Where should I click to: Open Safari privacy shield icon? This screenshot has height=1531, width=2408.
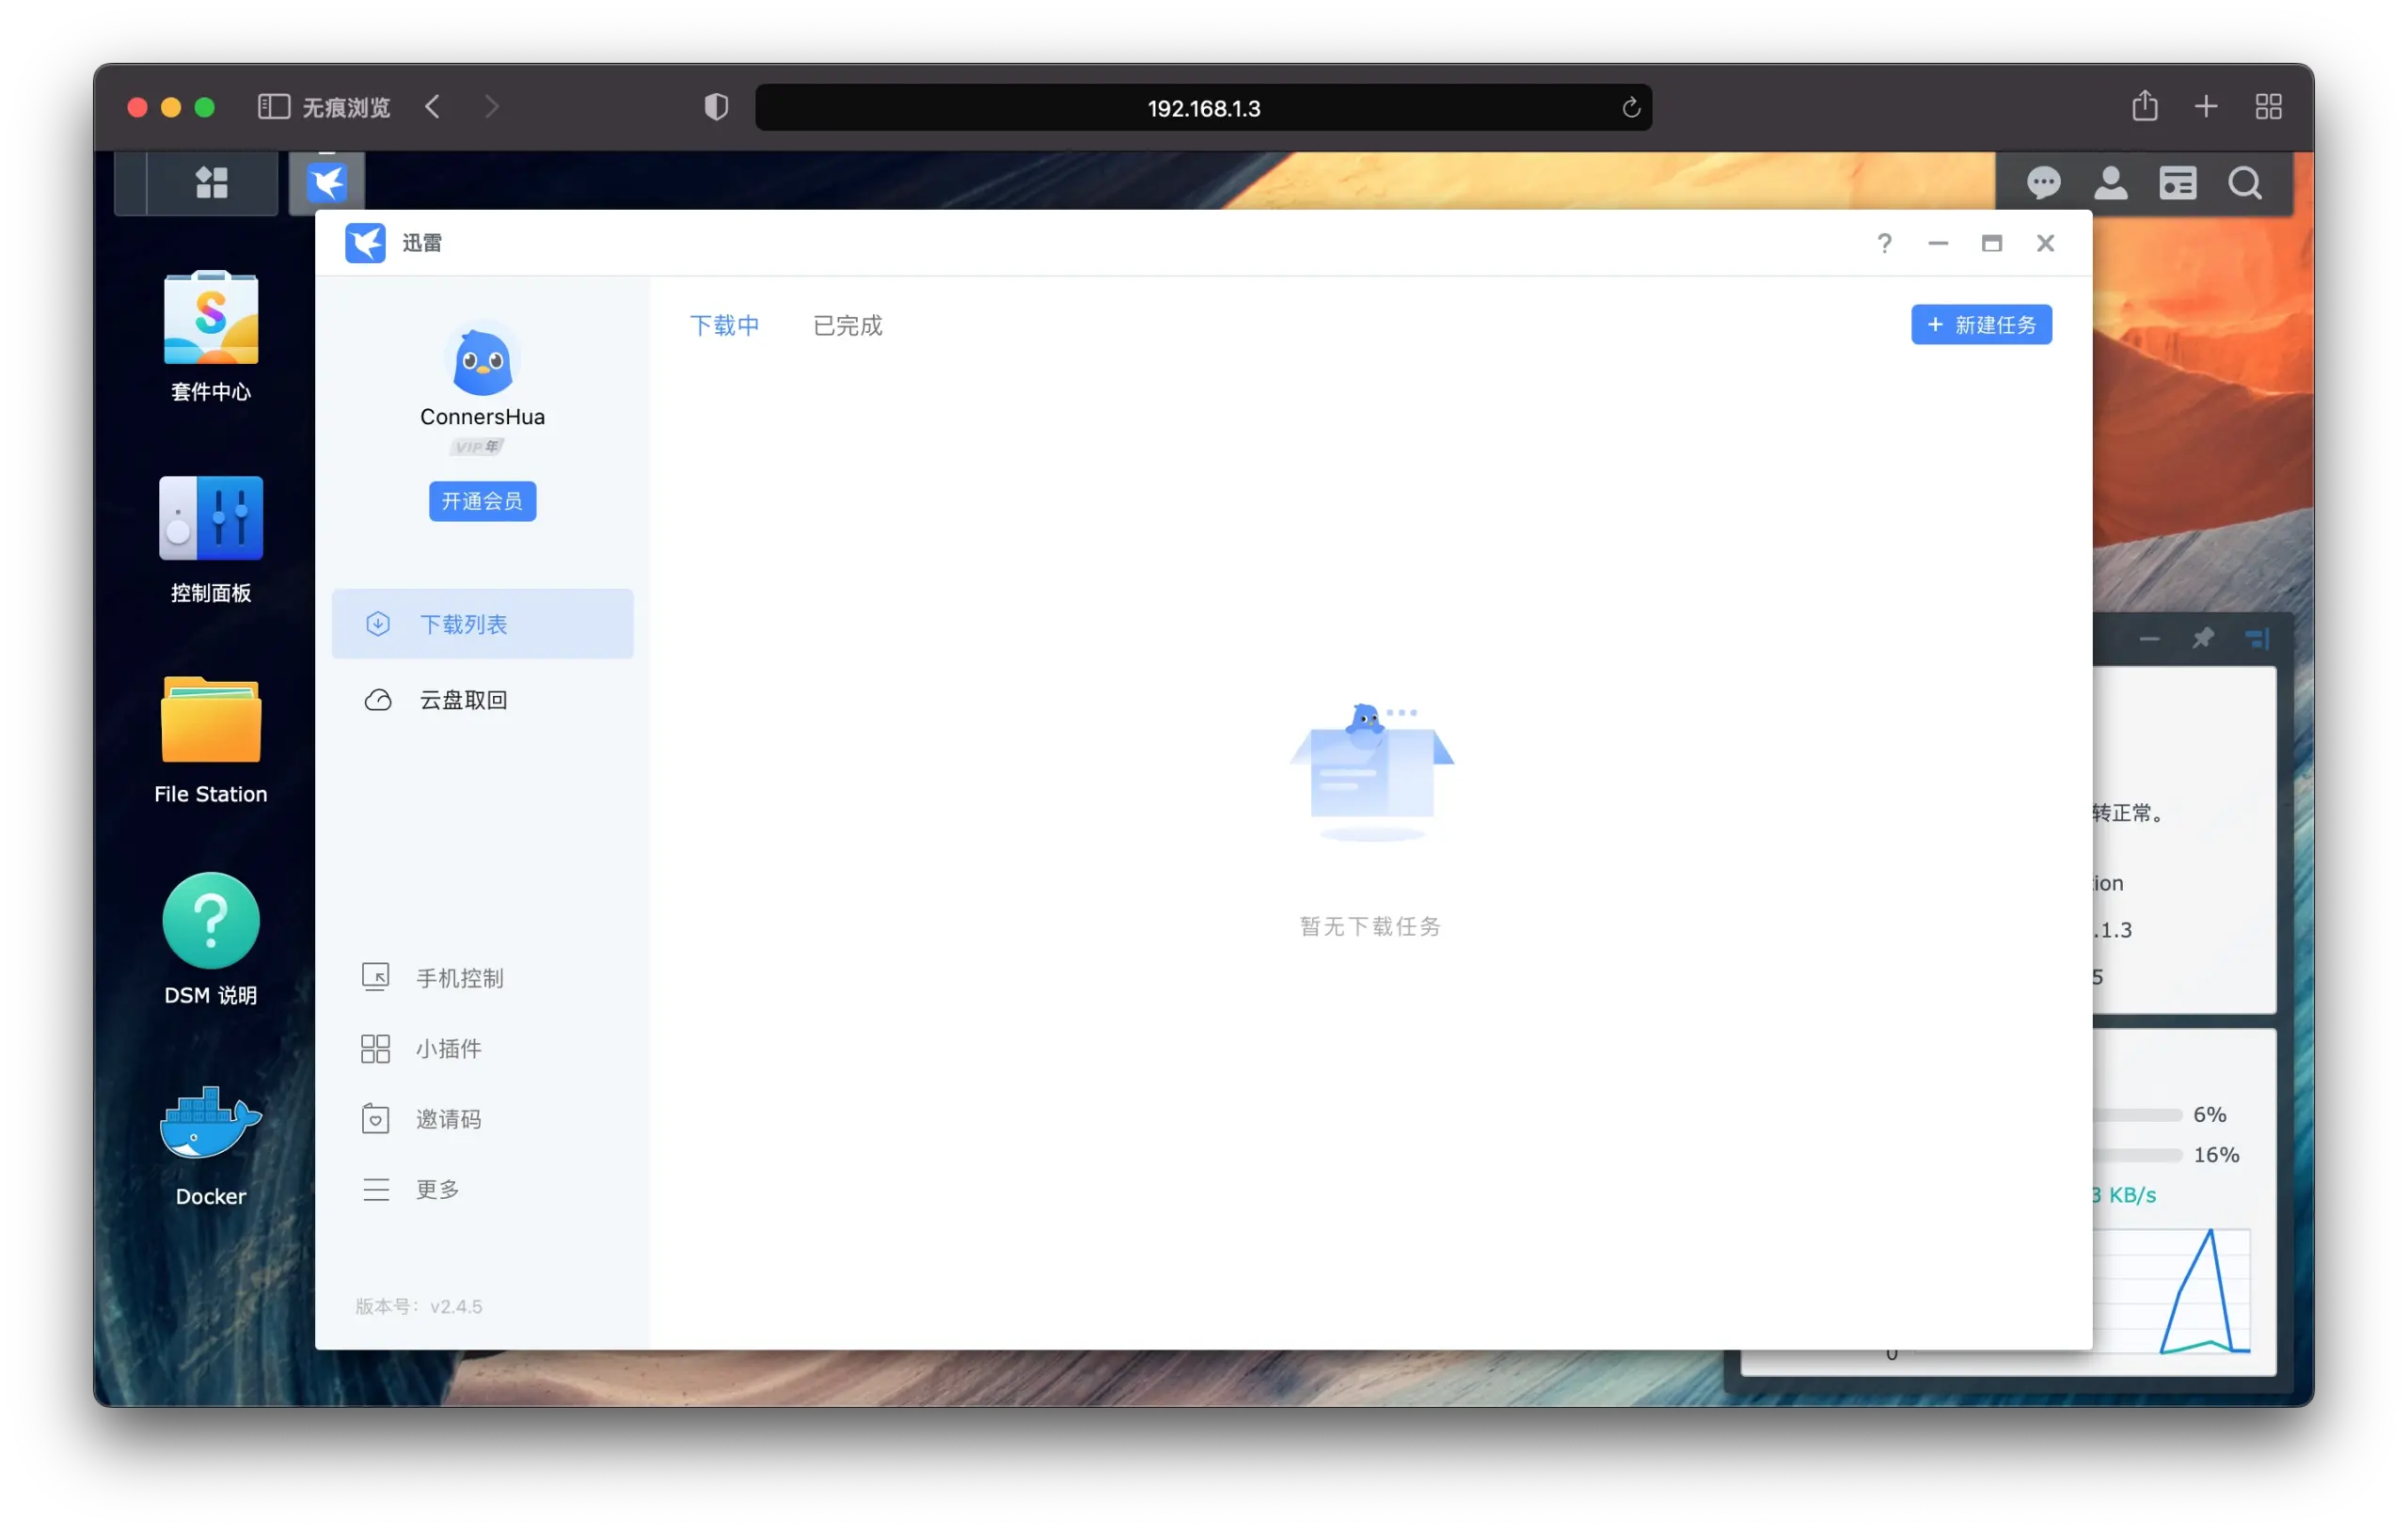point(716,107)
